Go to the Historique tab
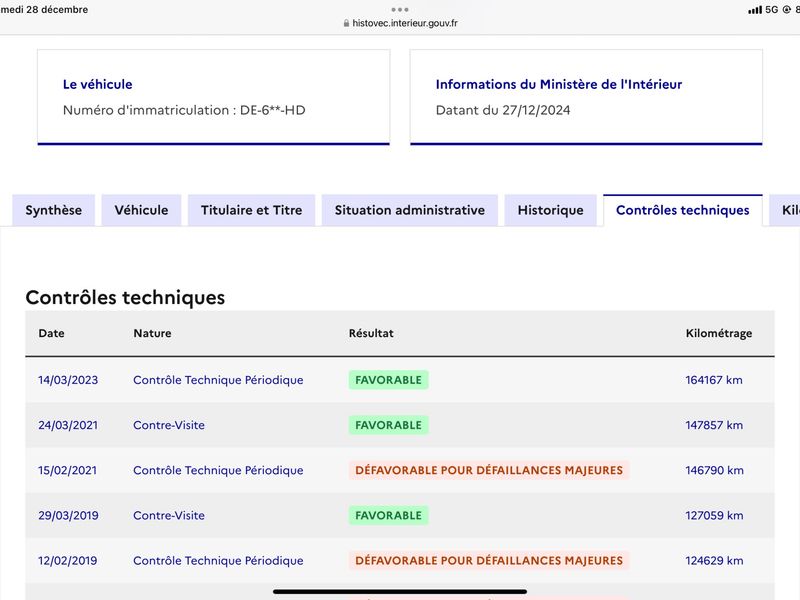 [x=551, y=210]
